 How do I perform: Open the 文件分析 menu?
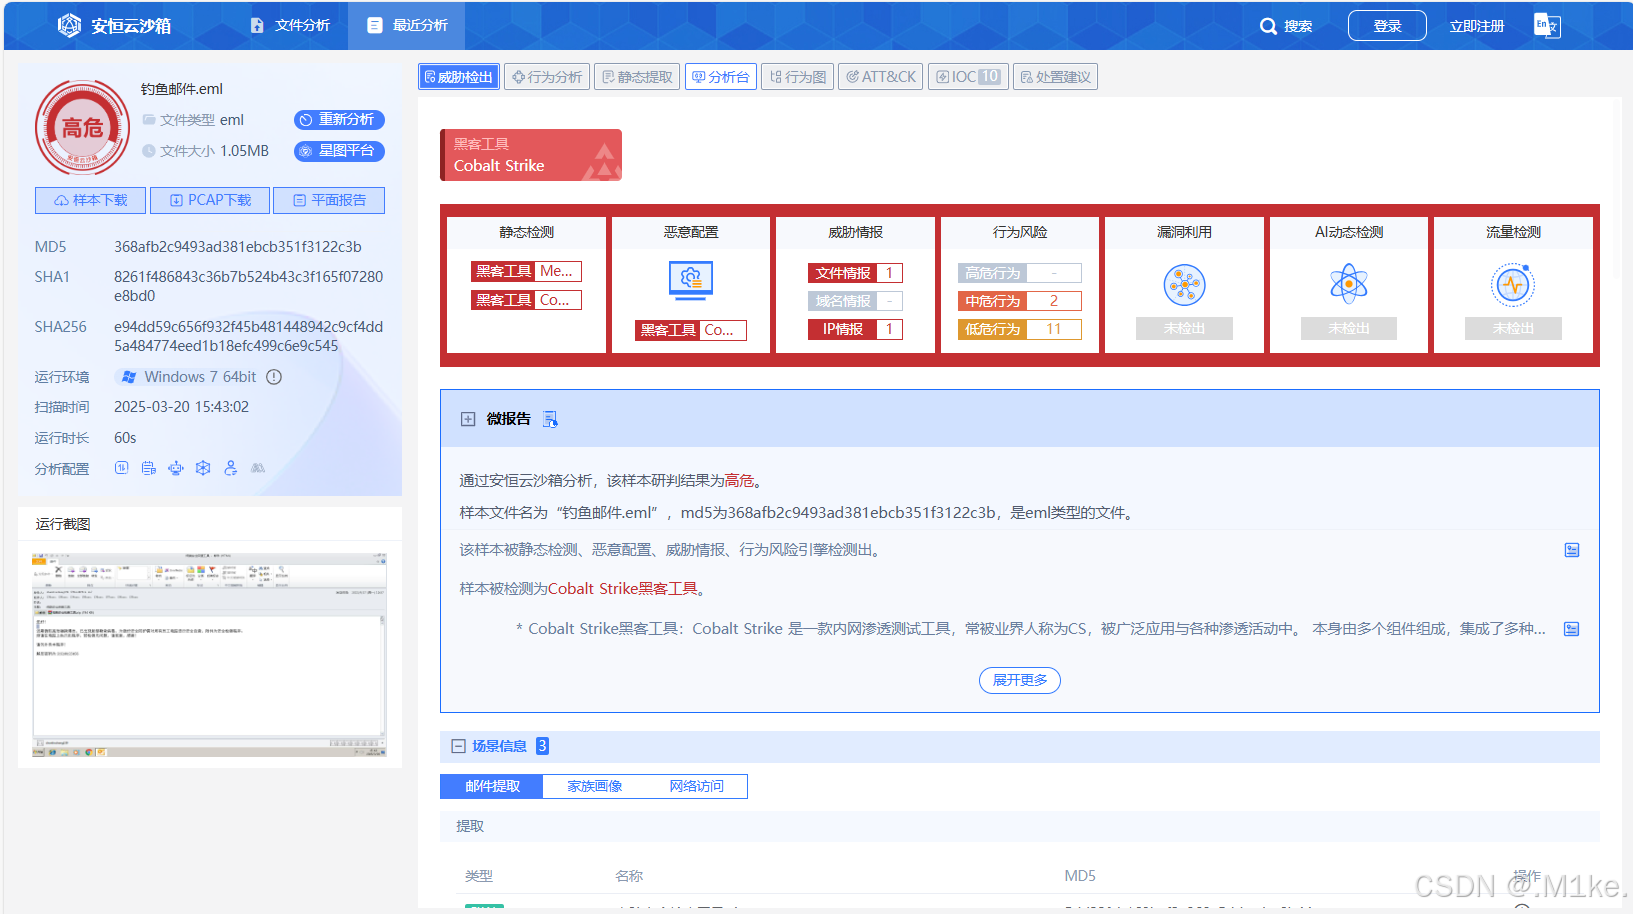point(290,25)
